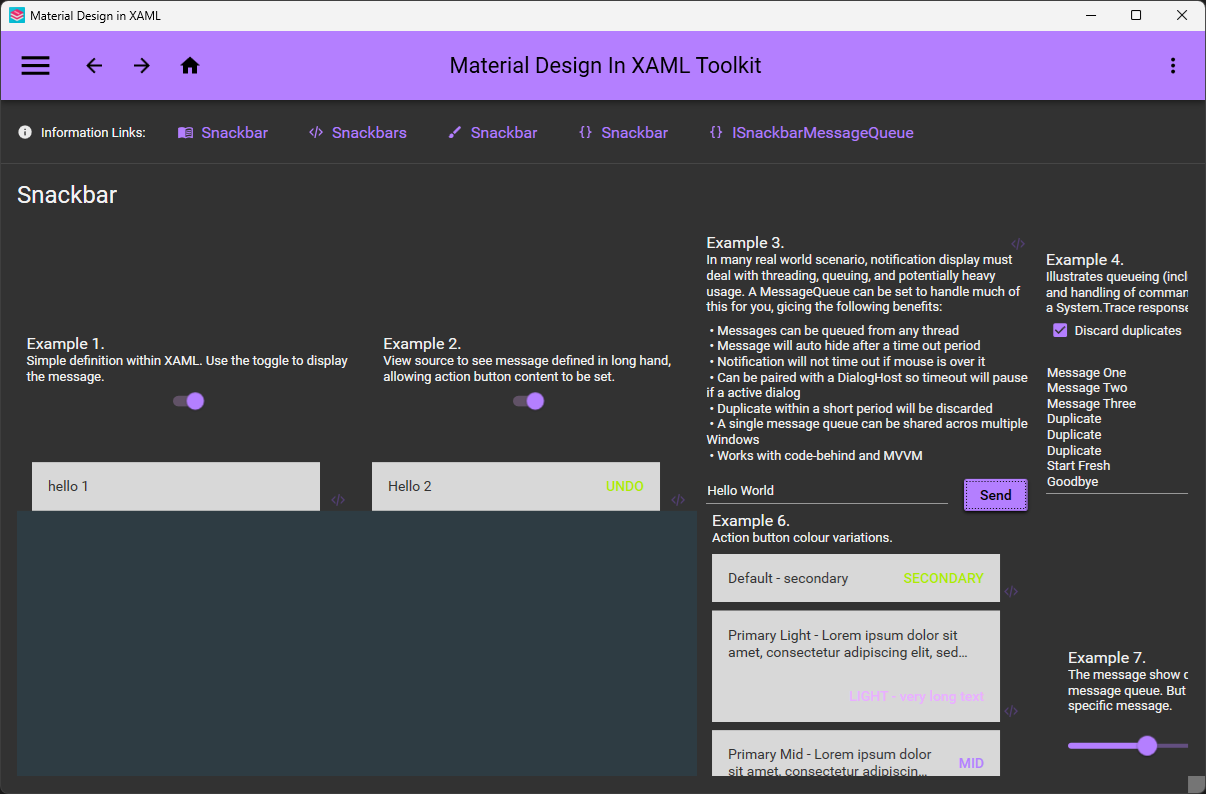Select Start Fresh in the message list
This screenshot has height=794, width=1206.
click(1078, 466)
